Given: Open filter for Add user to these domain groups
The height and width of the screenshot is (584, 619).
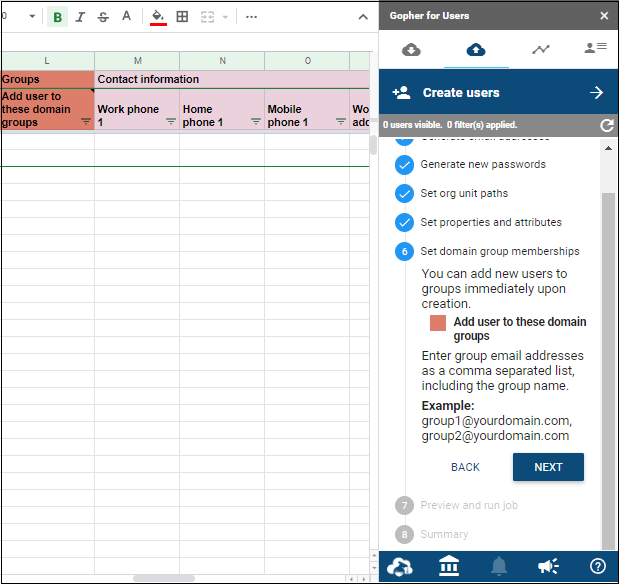Looking at the screenshot, I should (x=86, y=122).
